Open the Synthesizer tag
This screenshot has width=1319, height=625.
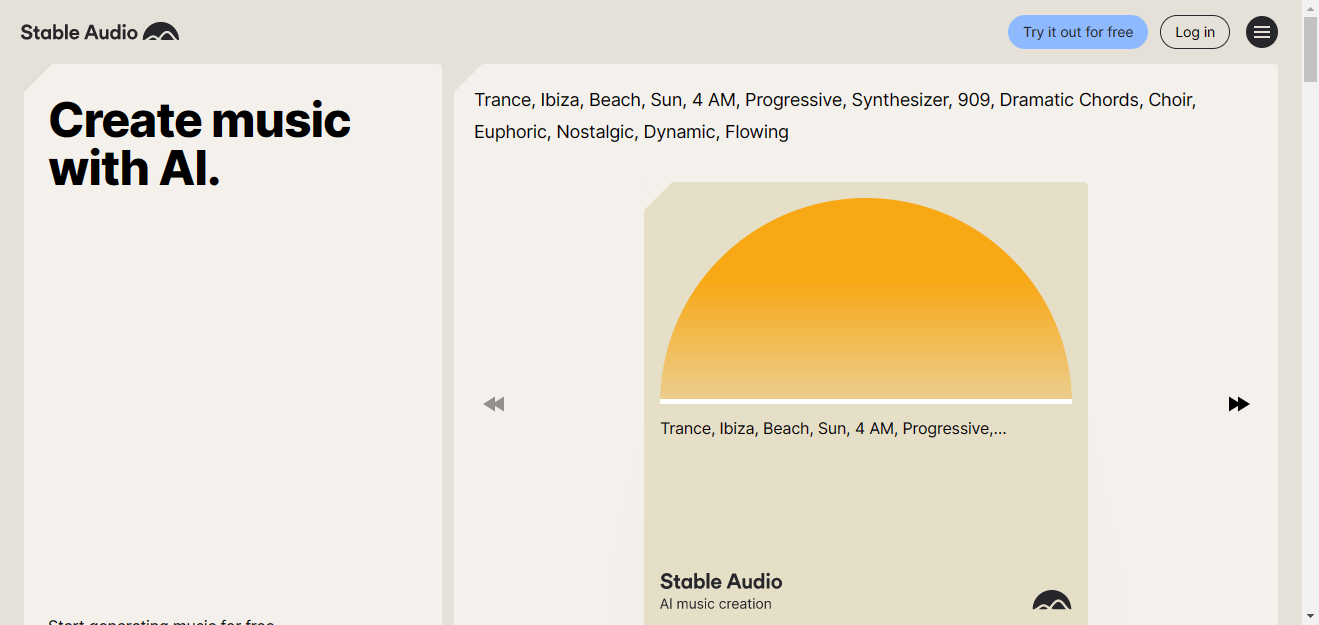click(900, 100)
